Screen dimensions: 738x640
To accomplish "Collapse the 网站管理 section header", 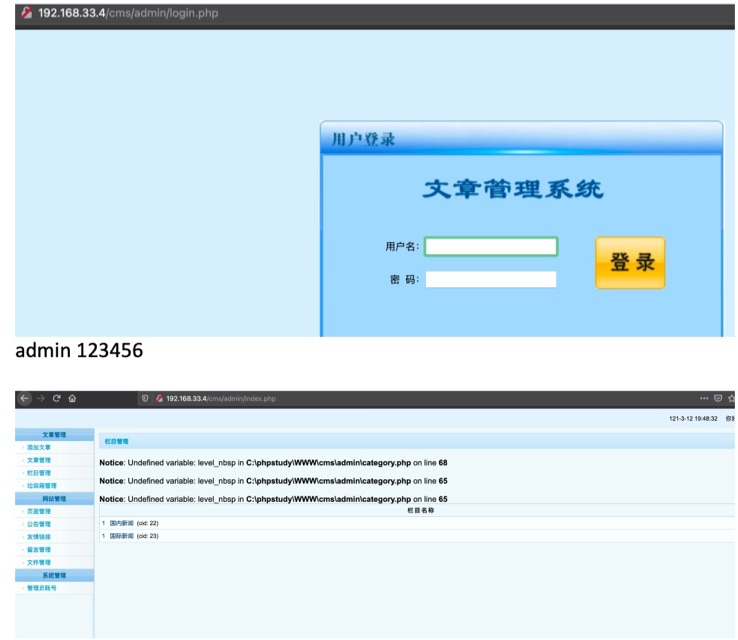I will 54,498.
